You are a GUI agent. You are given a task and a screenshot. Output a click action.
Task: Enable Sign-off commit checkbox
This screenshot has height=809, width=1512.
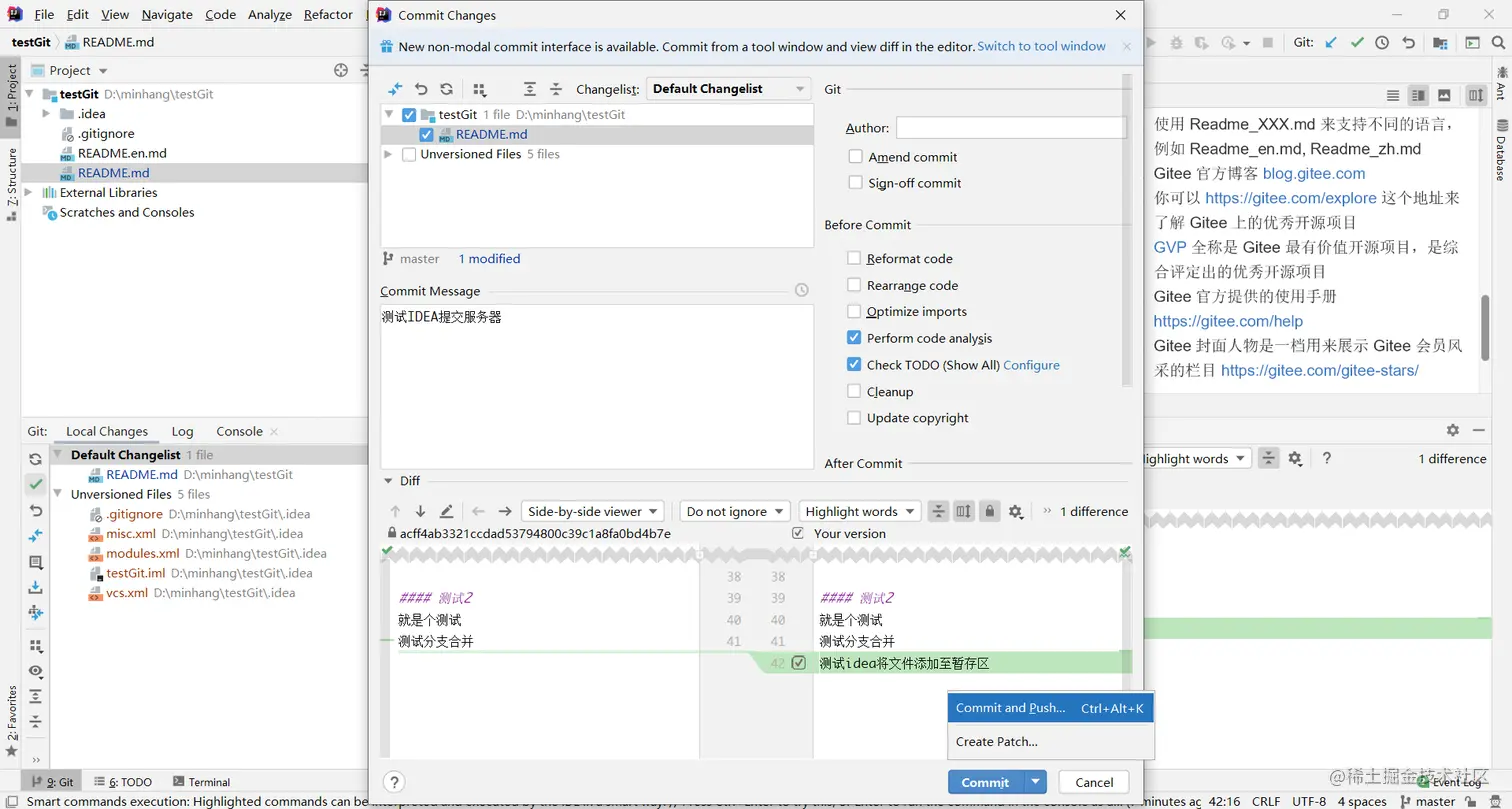click(854, 183)
